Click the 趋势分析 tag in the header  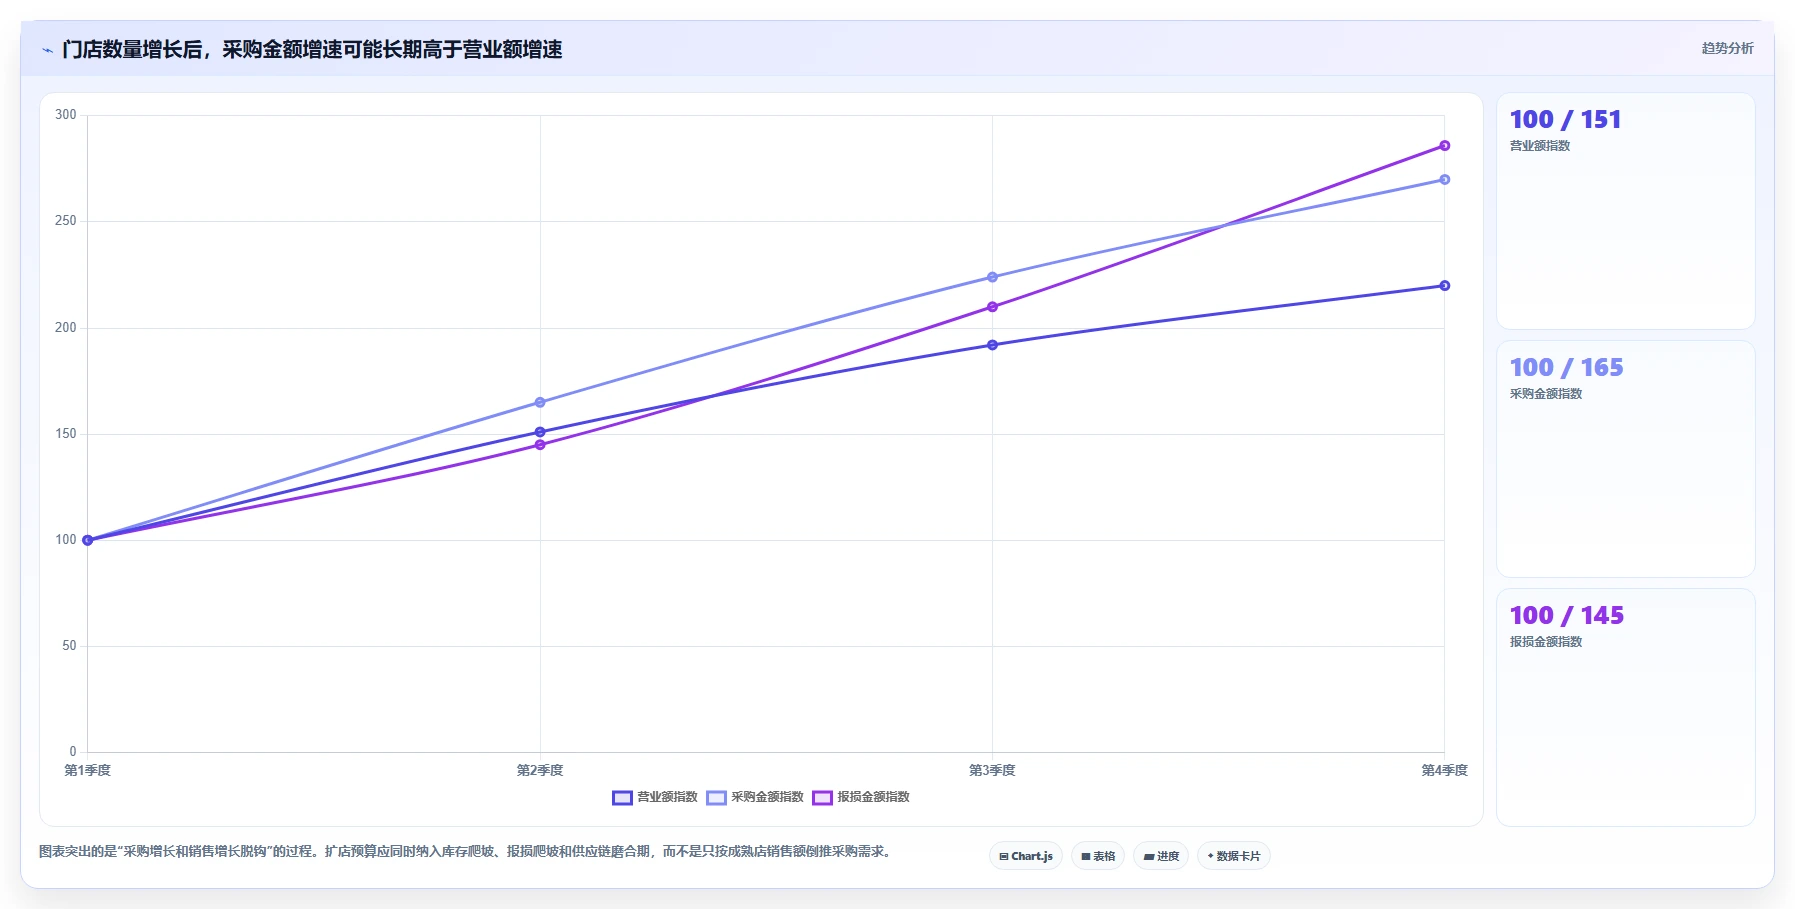pyautogui.click(x=1727, y=48)
